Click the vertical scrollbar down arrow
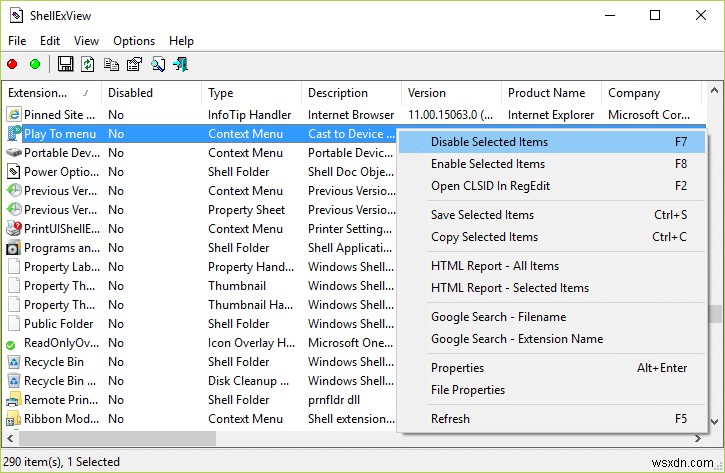This screenshot has height=473, width=725. pos(714,422)
